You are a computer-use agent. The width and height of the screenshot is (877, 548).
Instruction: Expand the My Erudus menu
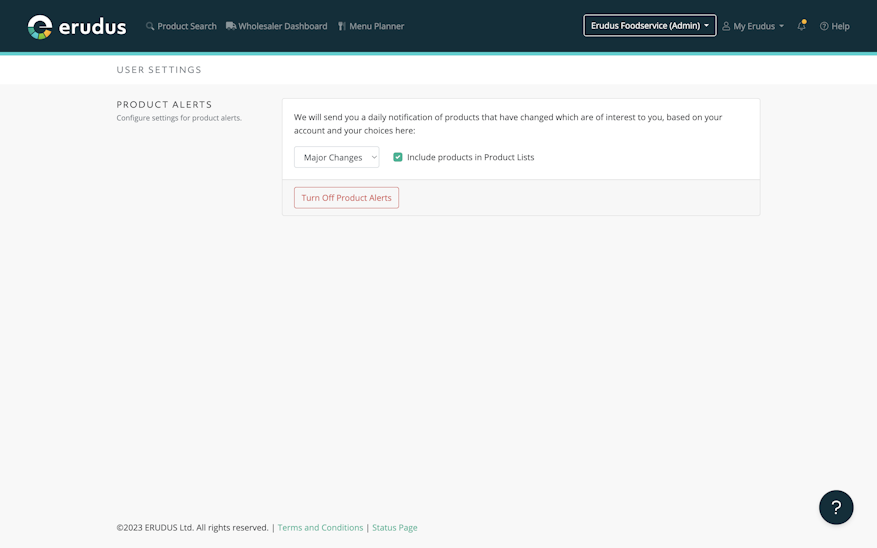[x=753, y=26]
